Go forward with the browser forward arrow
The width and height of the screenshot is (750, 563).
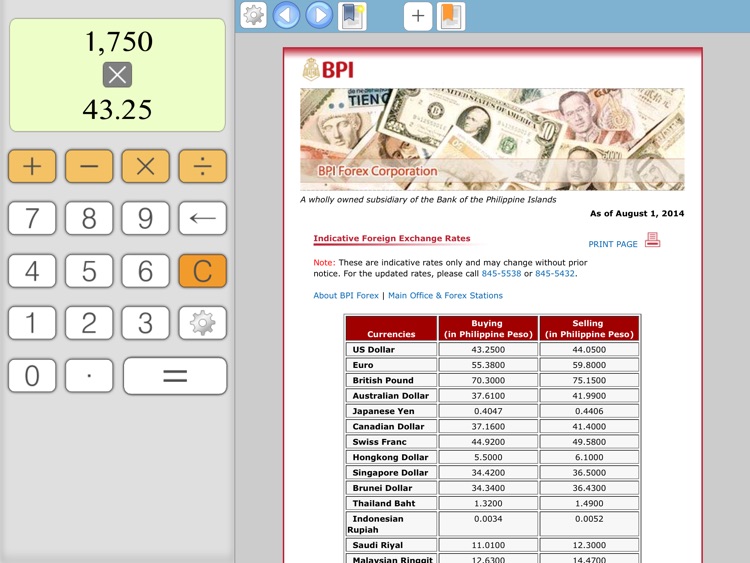[x=319, y=15]
